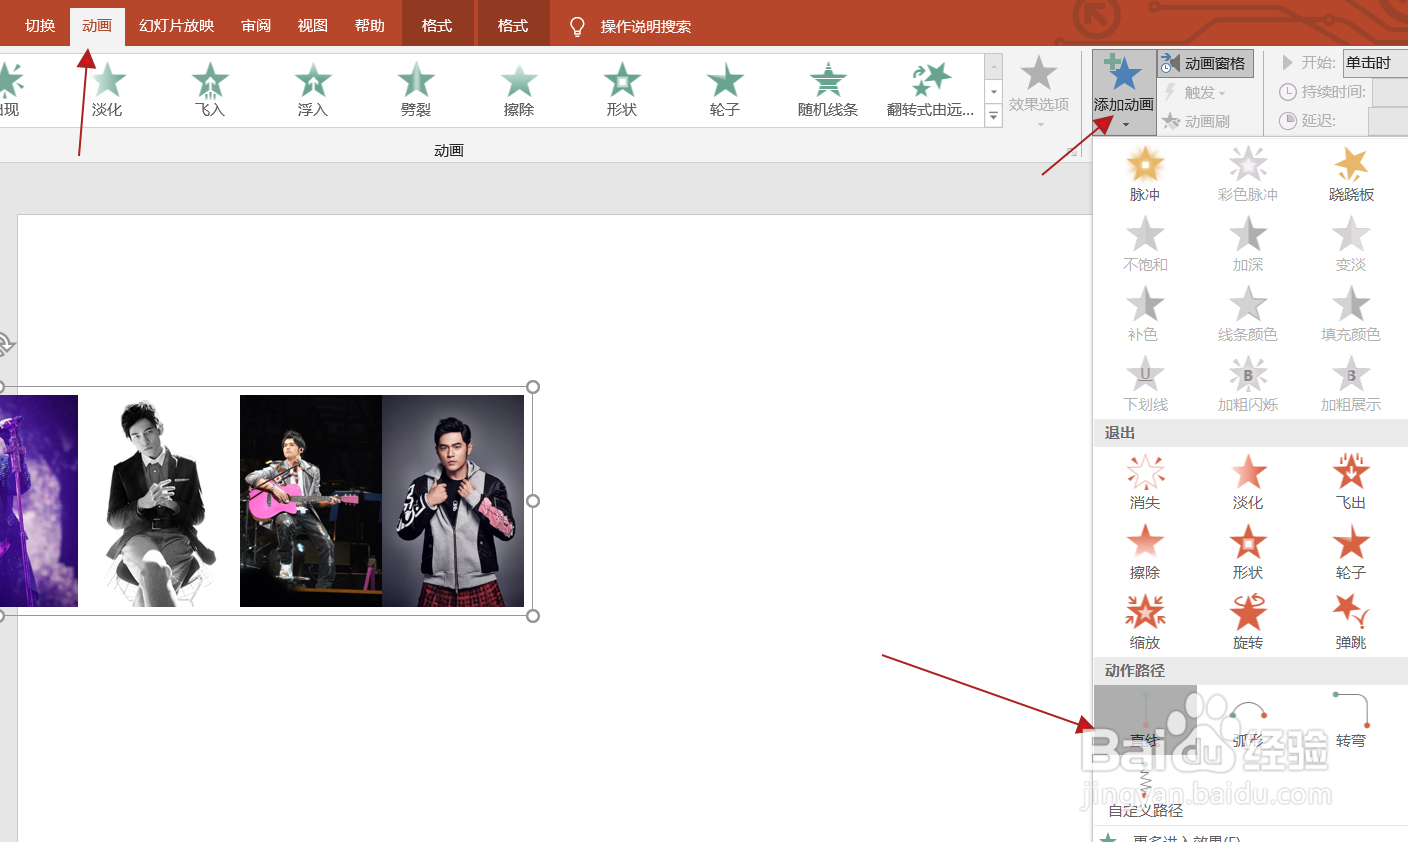1408x842 pixels.
Task: Switch to the 视图 view tab
Action: click(313, 26)
